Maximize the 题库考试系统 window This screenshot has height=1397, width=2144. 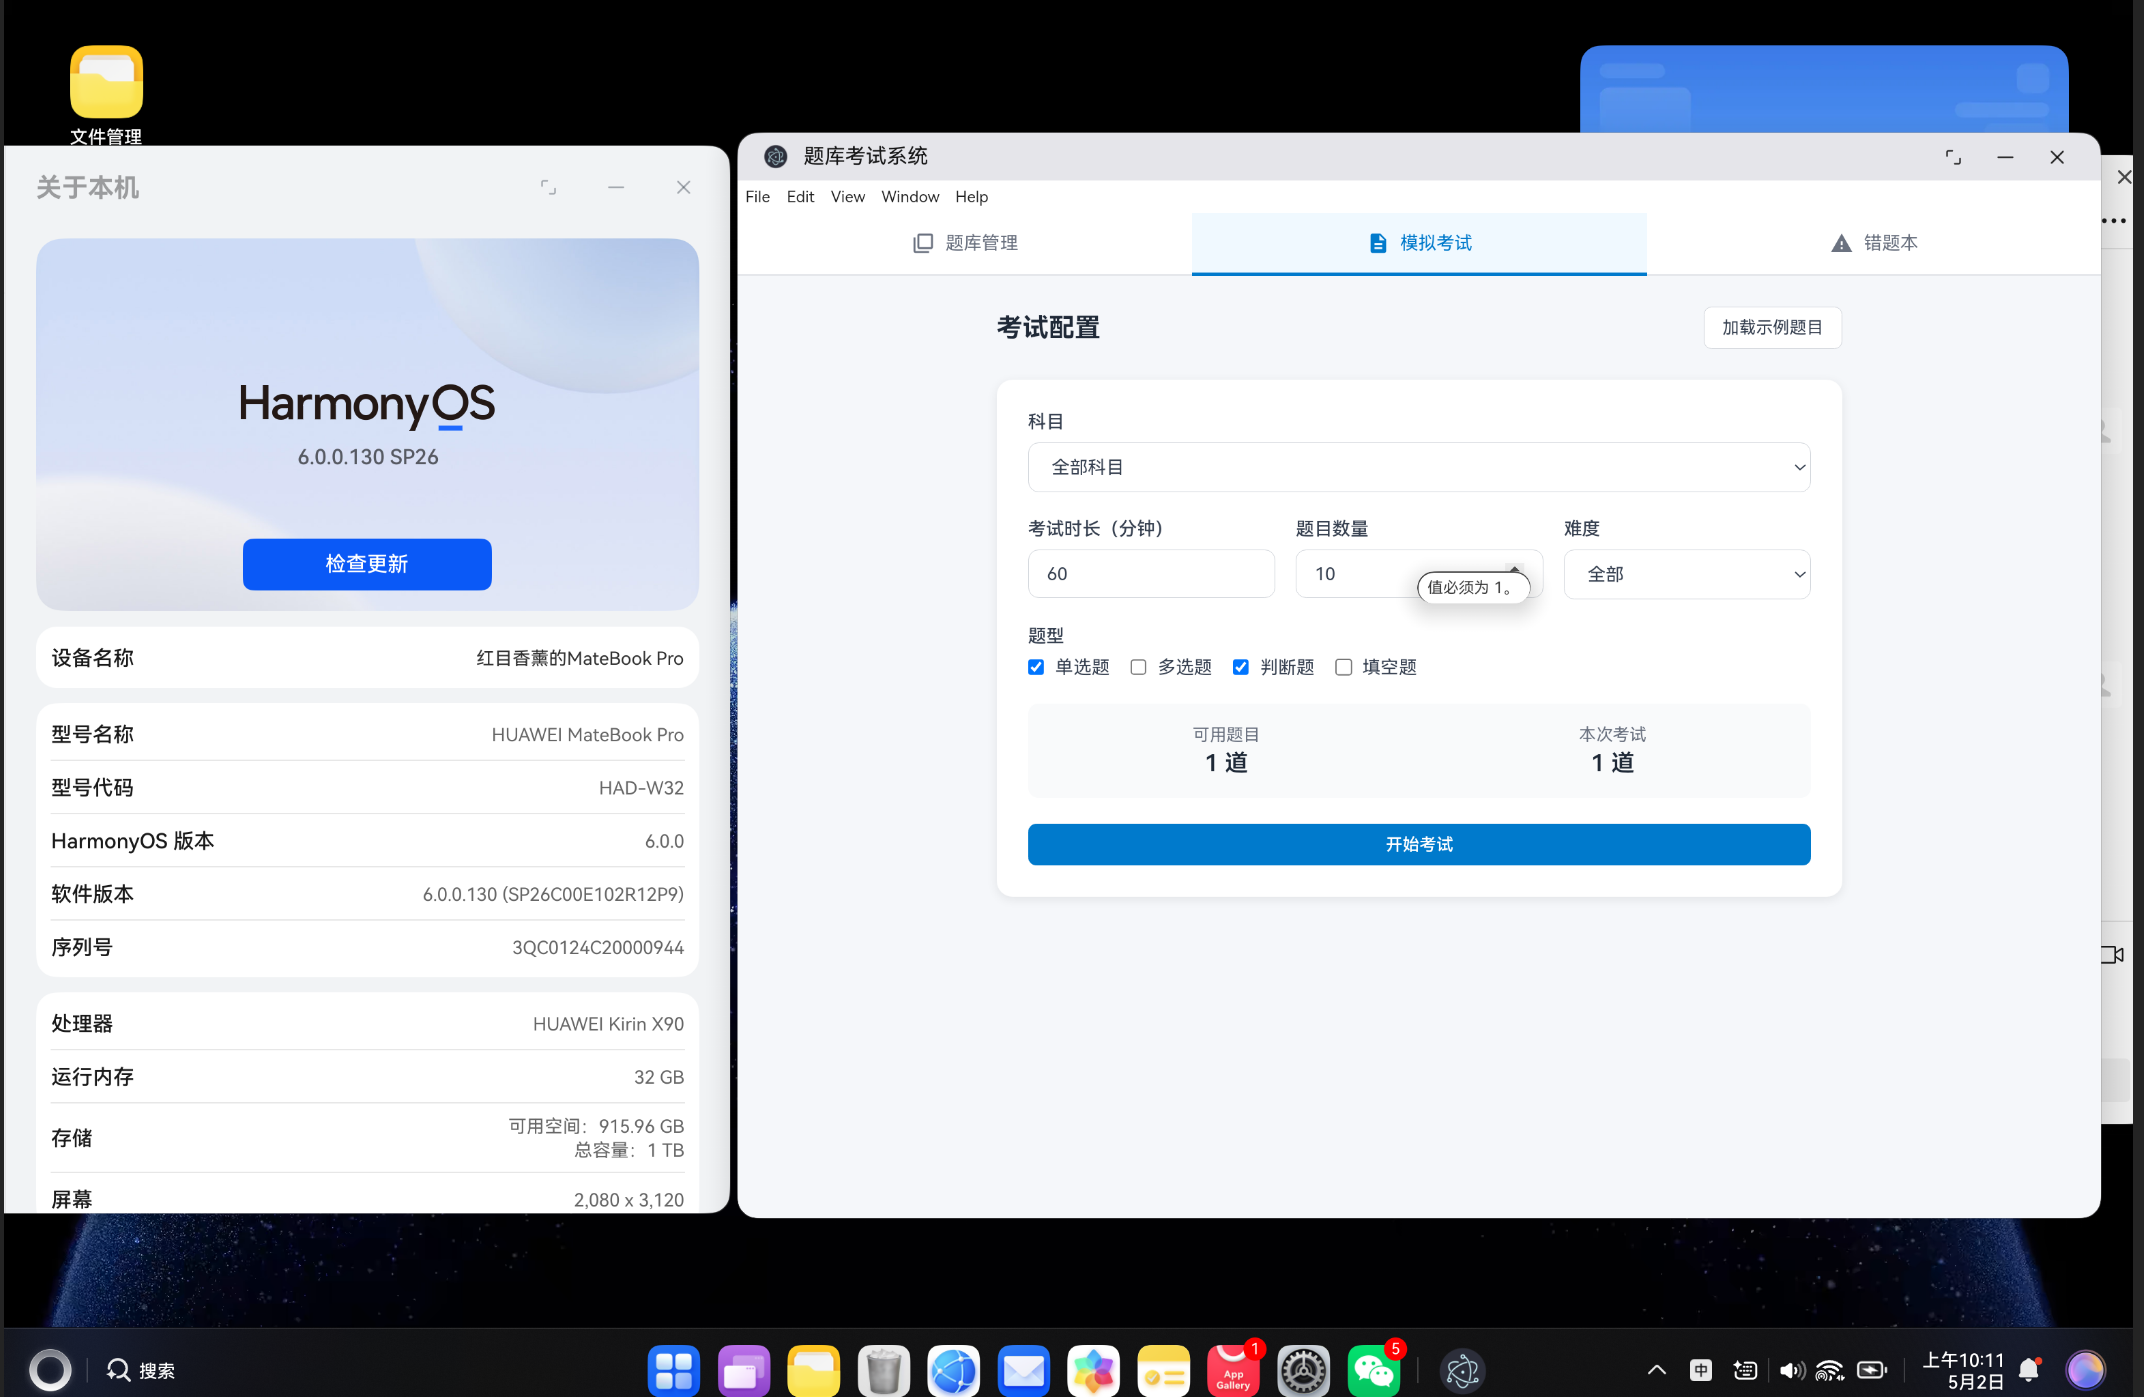(1953, 157)
